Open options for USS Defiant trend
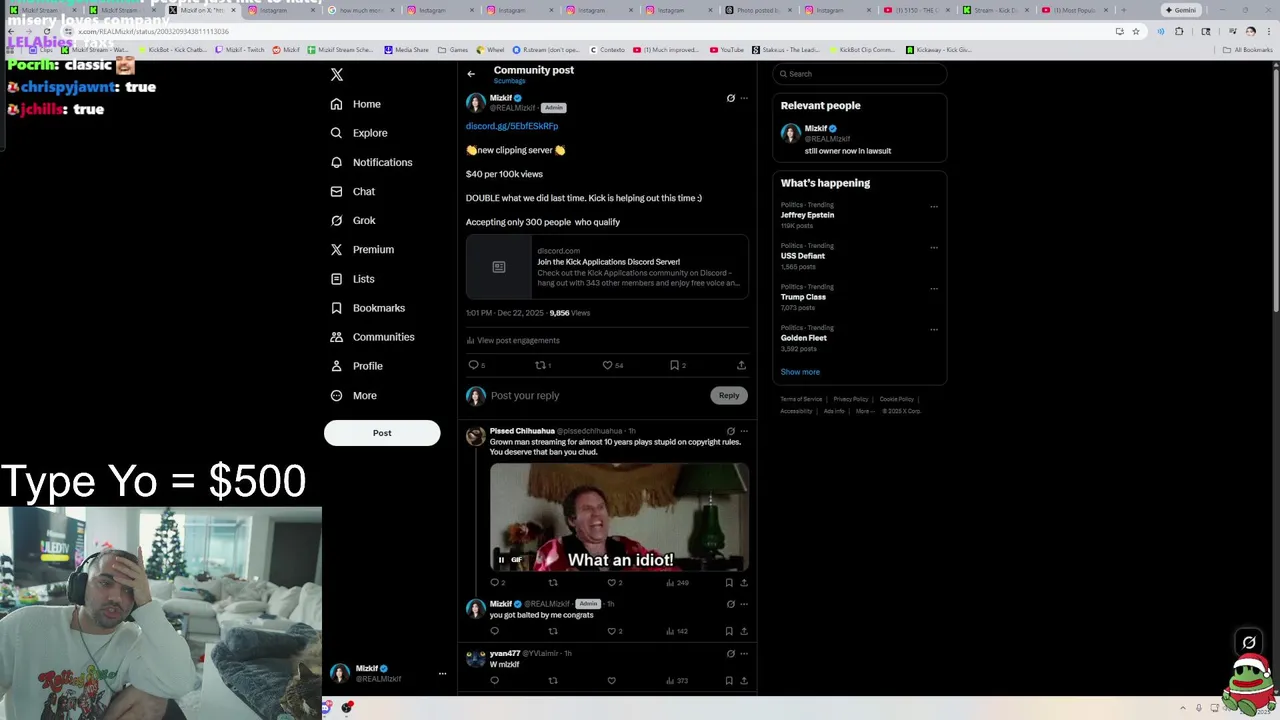The image size is (1280, 720). [x=934, y=248]
